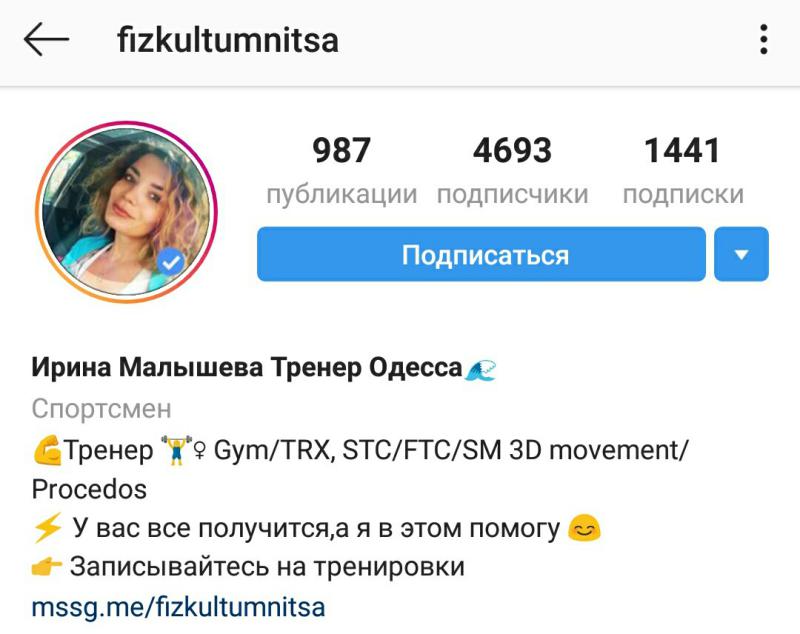Open the 4693 подписчики list
The height and width of the screenshot is (634, 800).
tap(512, 171)
